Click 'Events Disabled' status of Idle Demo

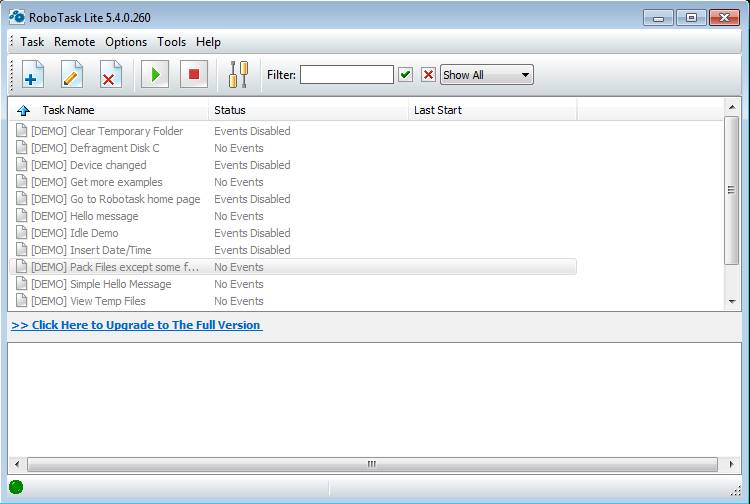tap(252, 233)
